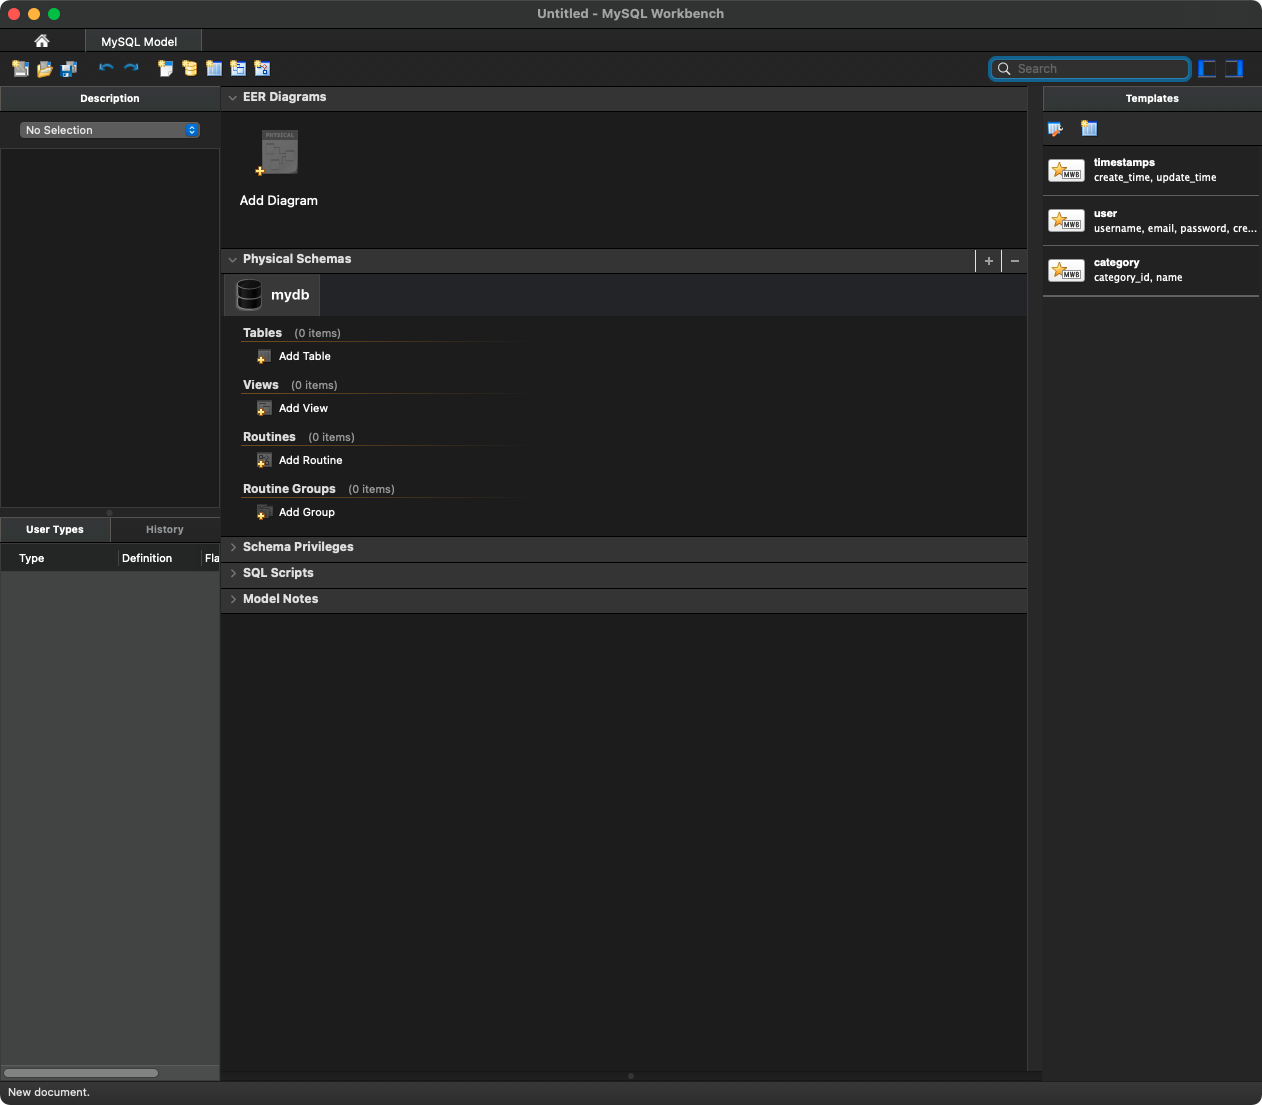
Task: Click the first icon in the Templates toolbar
Action: [x=1055, y=129]
